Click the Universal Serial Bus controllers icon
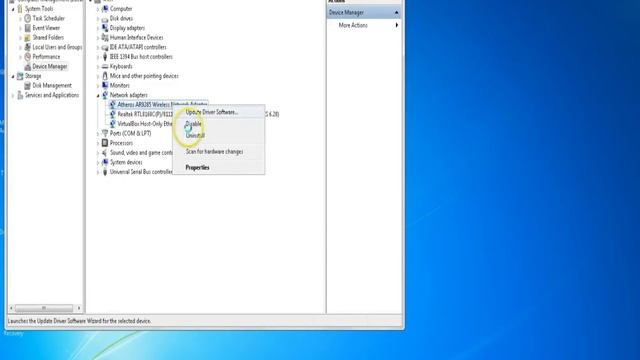This screenshot has width=640, height=360. pos(105,172)
